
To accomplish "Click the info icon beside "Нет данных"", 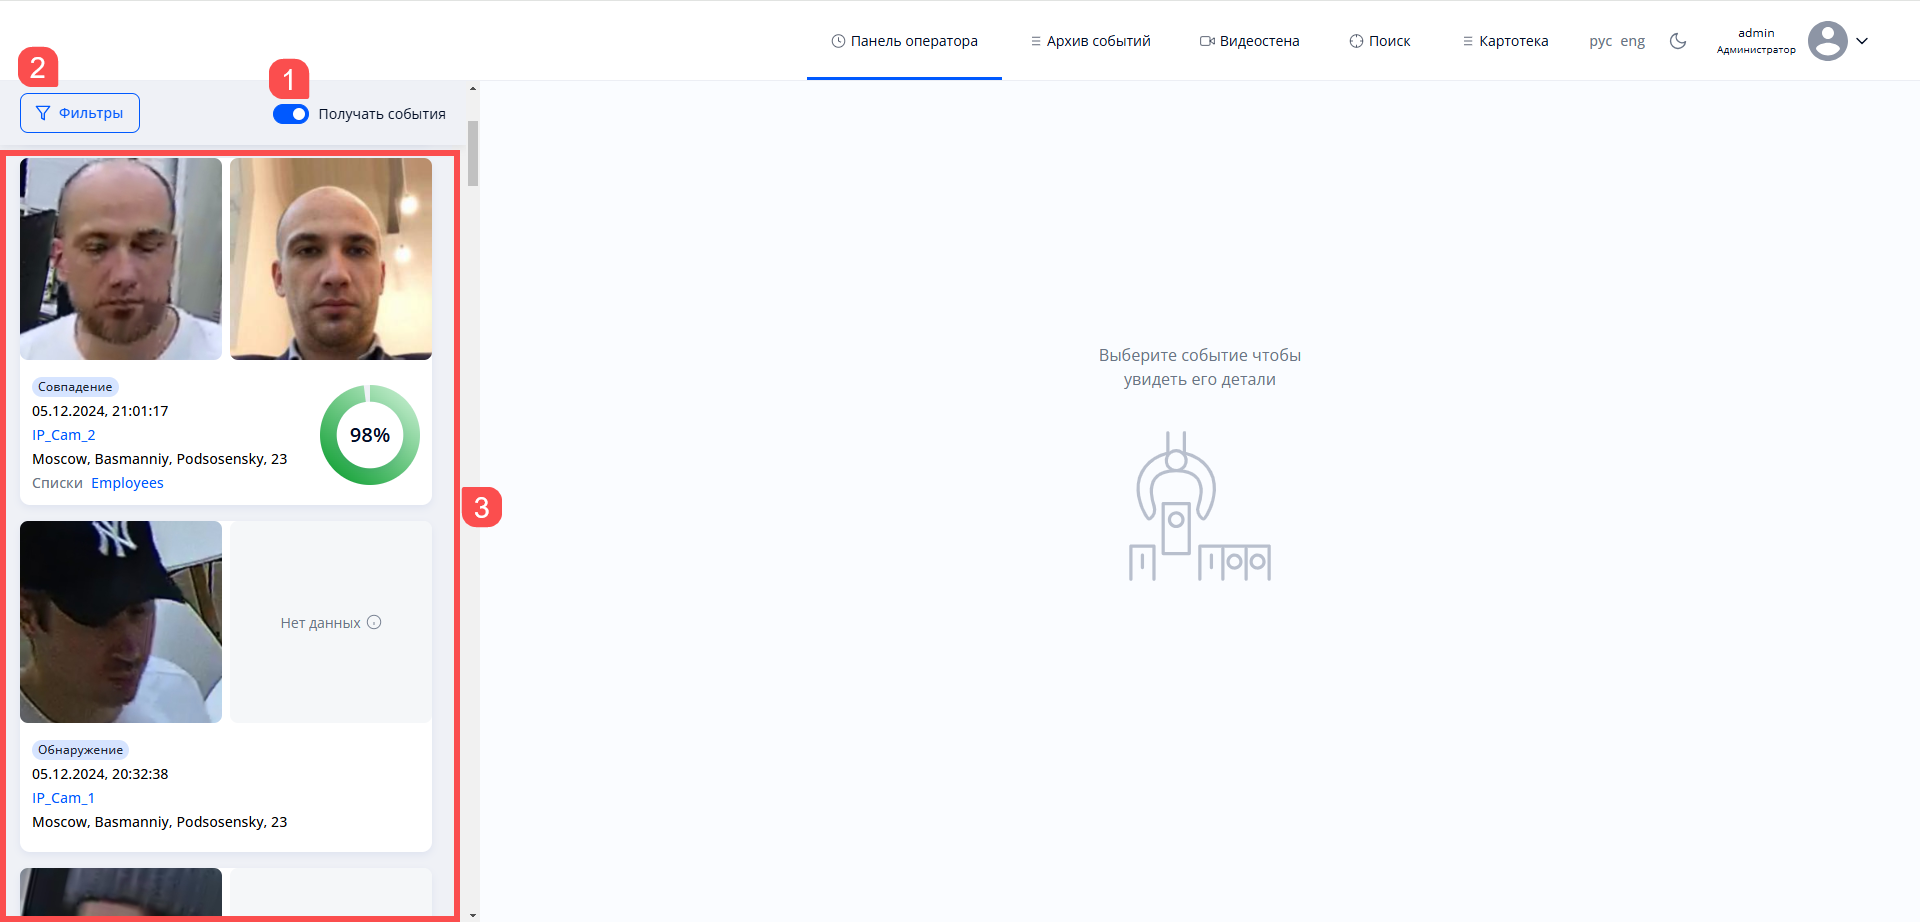I will [374, 622].
